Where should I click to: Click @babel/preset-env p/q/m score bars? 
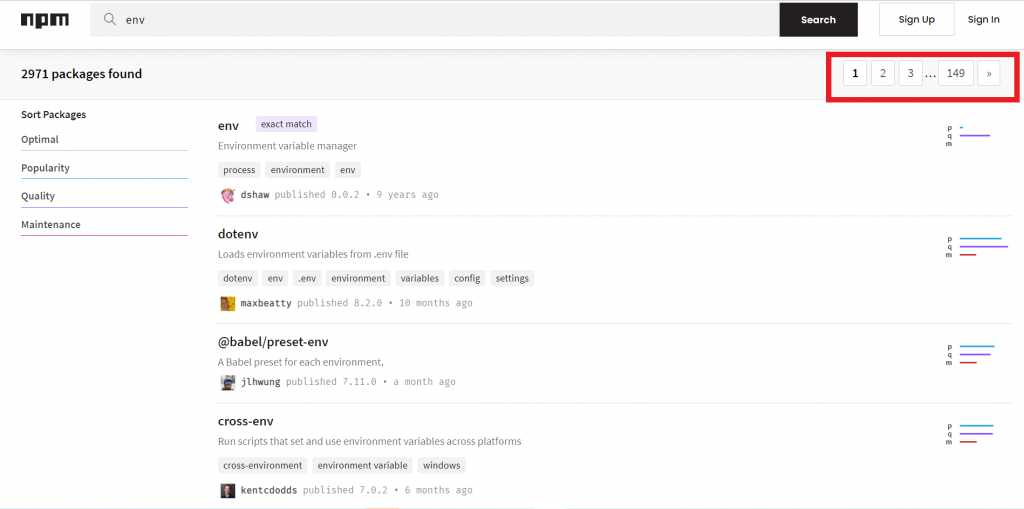click(970, 355)
